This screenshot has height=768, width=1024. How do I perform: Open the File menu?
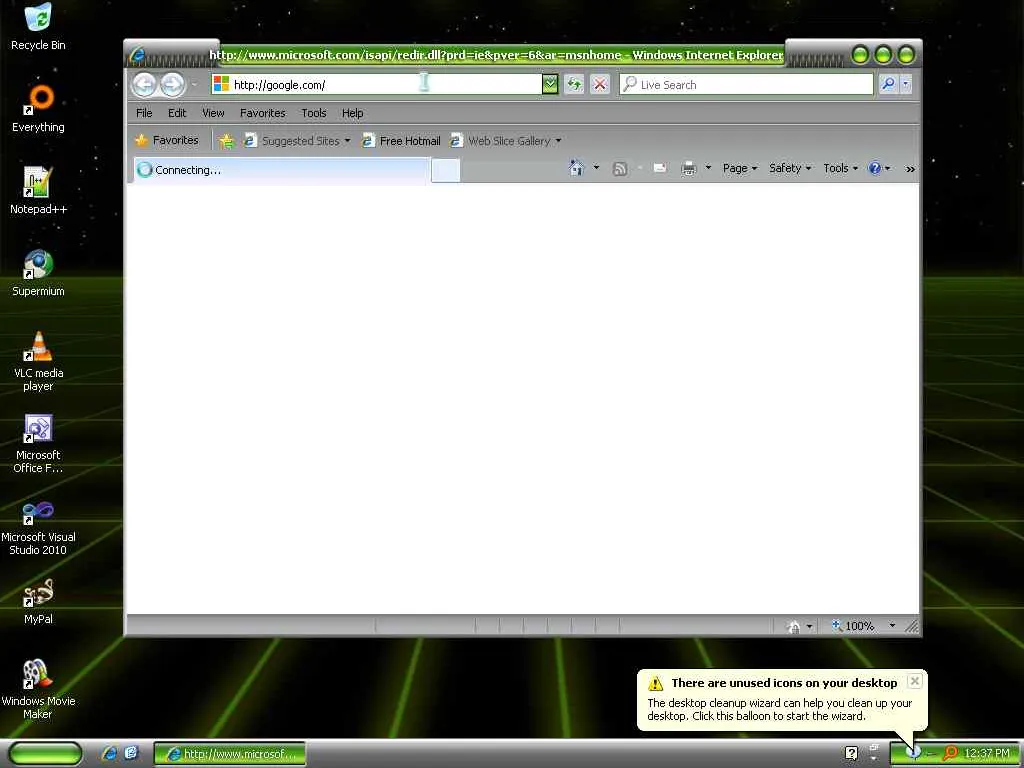[144, 113]
